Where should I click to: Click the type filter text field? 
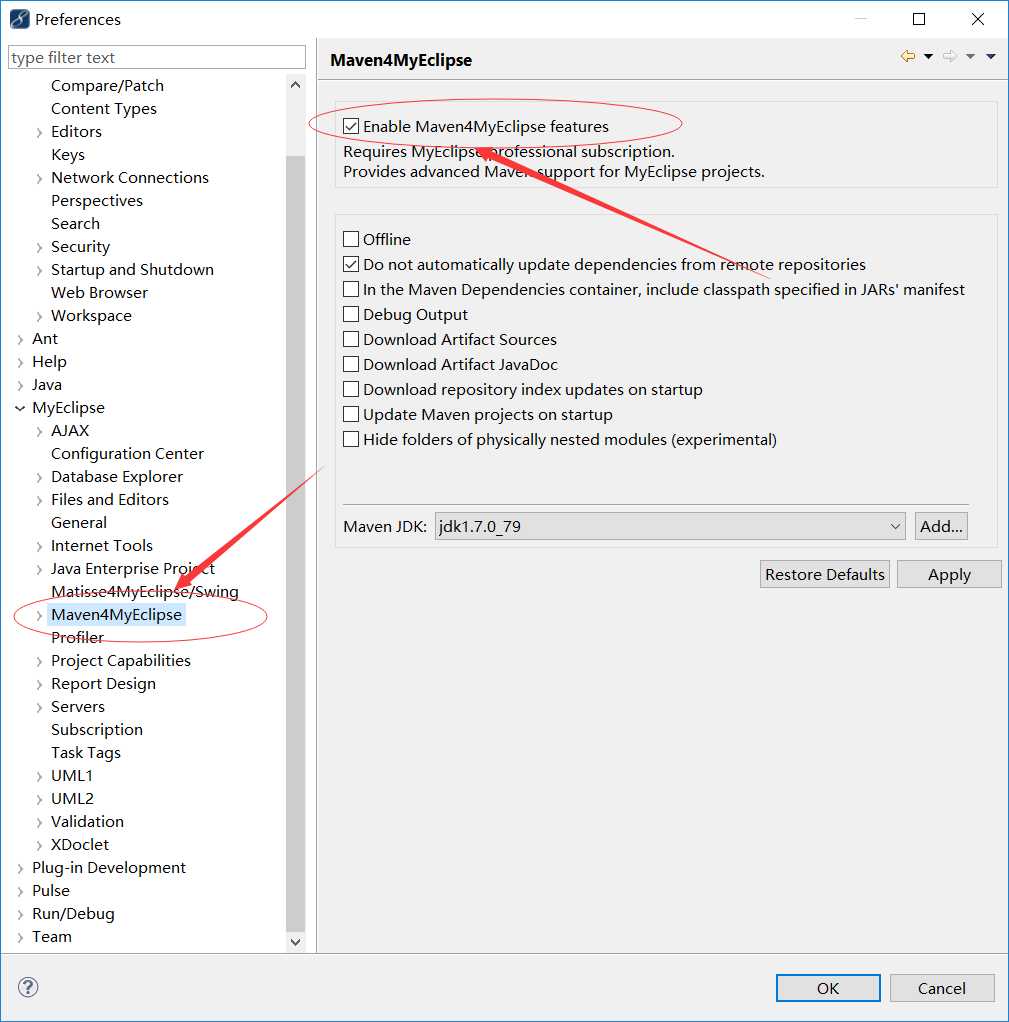(x=156, y=57)
